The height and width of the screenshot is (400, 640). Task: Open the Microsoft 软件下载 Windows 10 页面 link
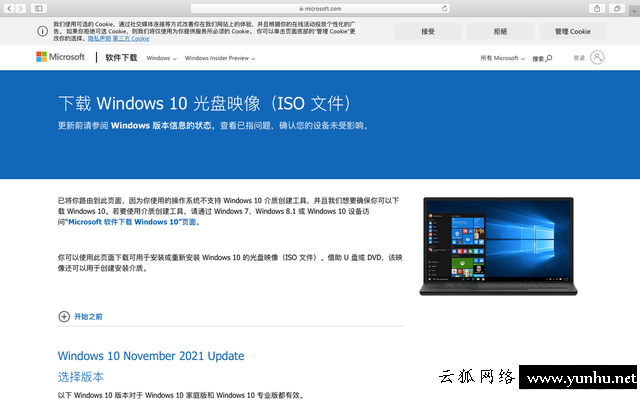(x=131, y=222)
